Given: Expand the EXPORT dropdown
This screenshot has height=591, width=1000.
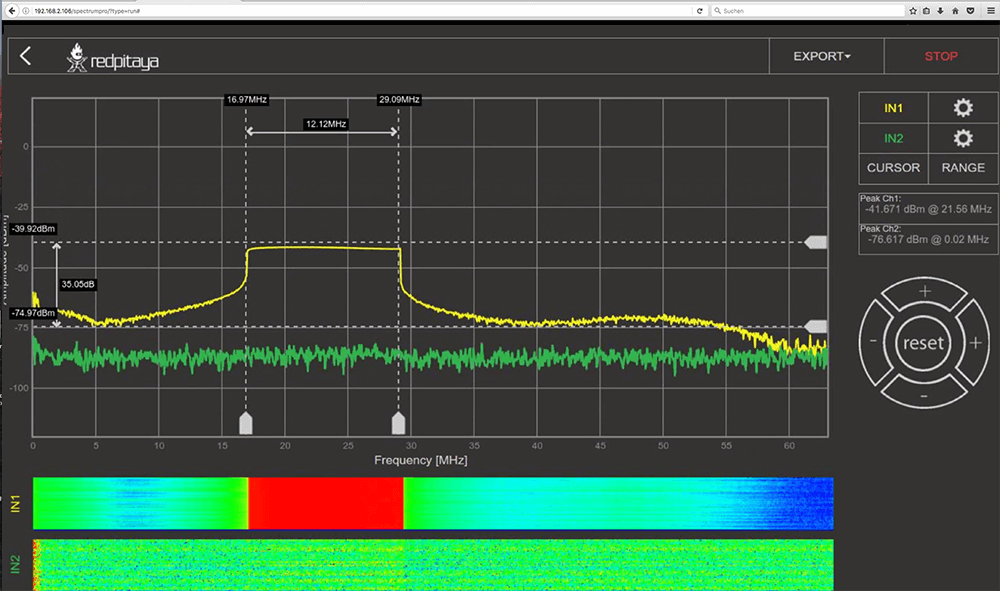Looking at the screenshot, I should [822, 56].
